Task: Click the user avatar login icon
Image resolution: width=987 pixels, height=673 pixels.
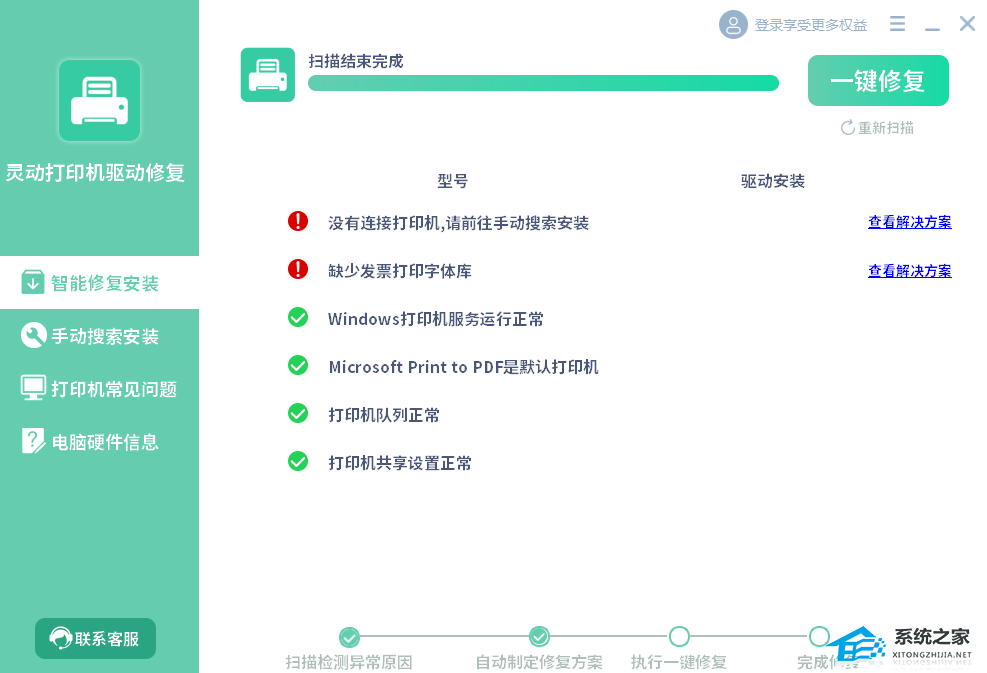Action: tap(733, 25)
